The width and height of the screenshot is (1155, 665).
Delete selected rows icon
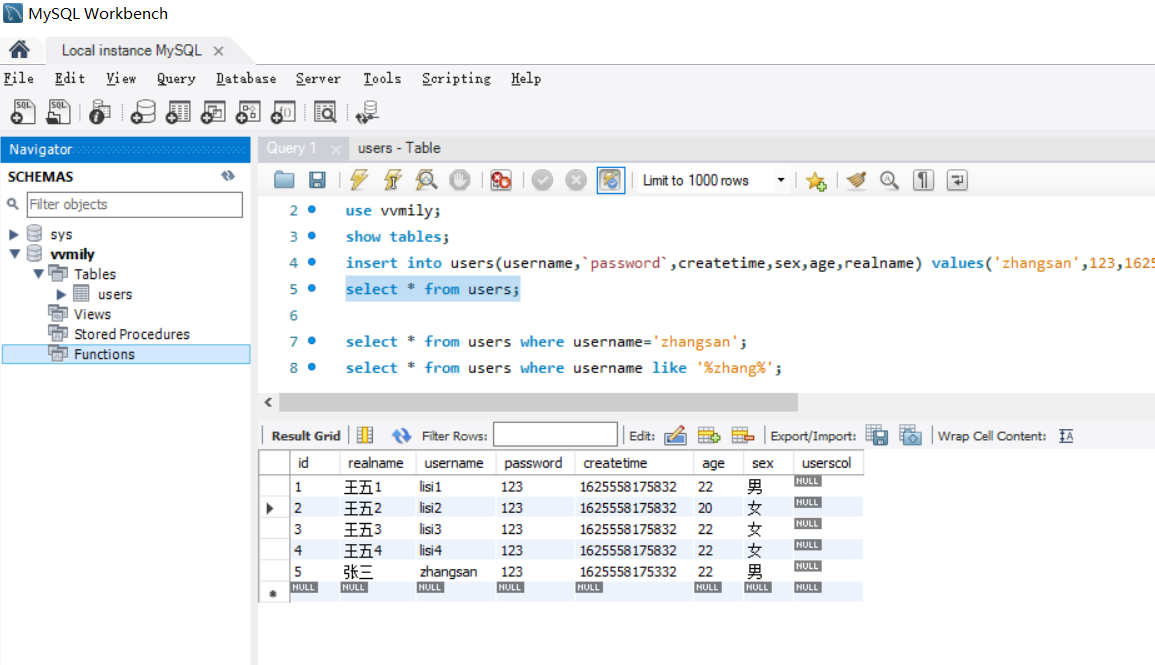coord(742,435)
